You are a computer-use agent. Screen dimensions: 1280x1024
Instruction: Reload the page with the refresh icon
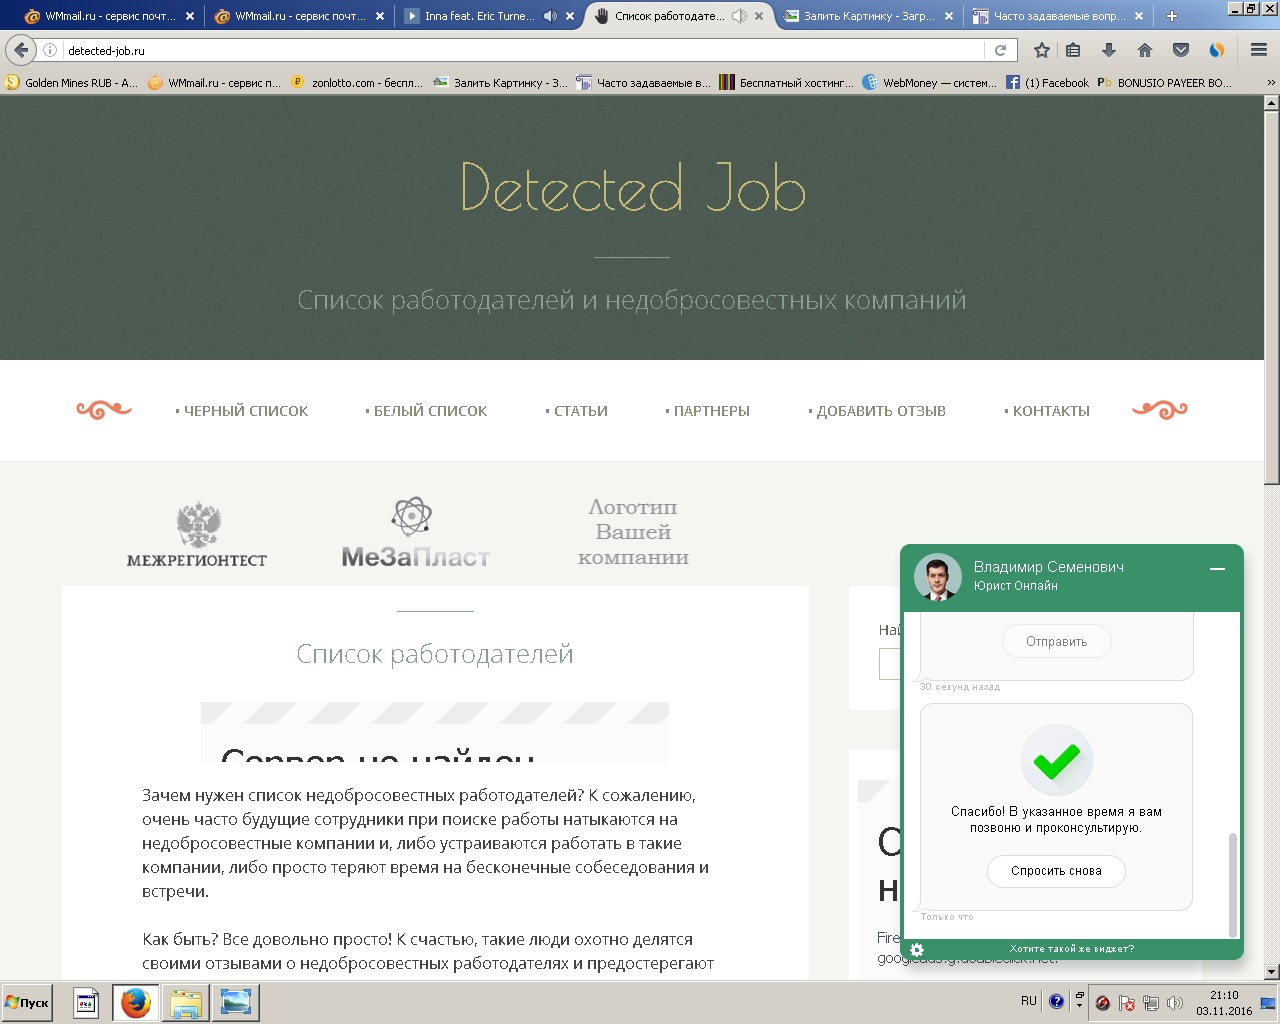(1000, 50)
